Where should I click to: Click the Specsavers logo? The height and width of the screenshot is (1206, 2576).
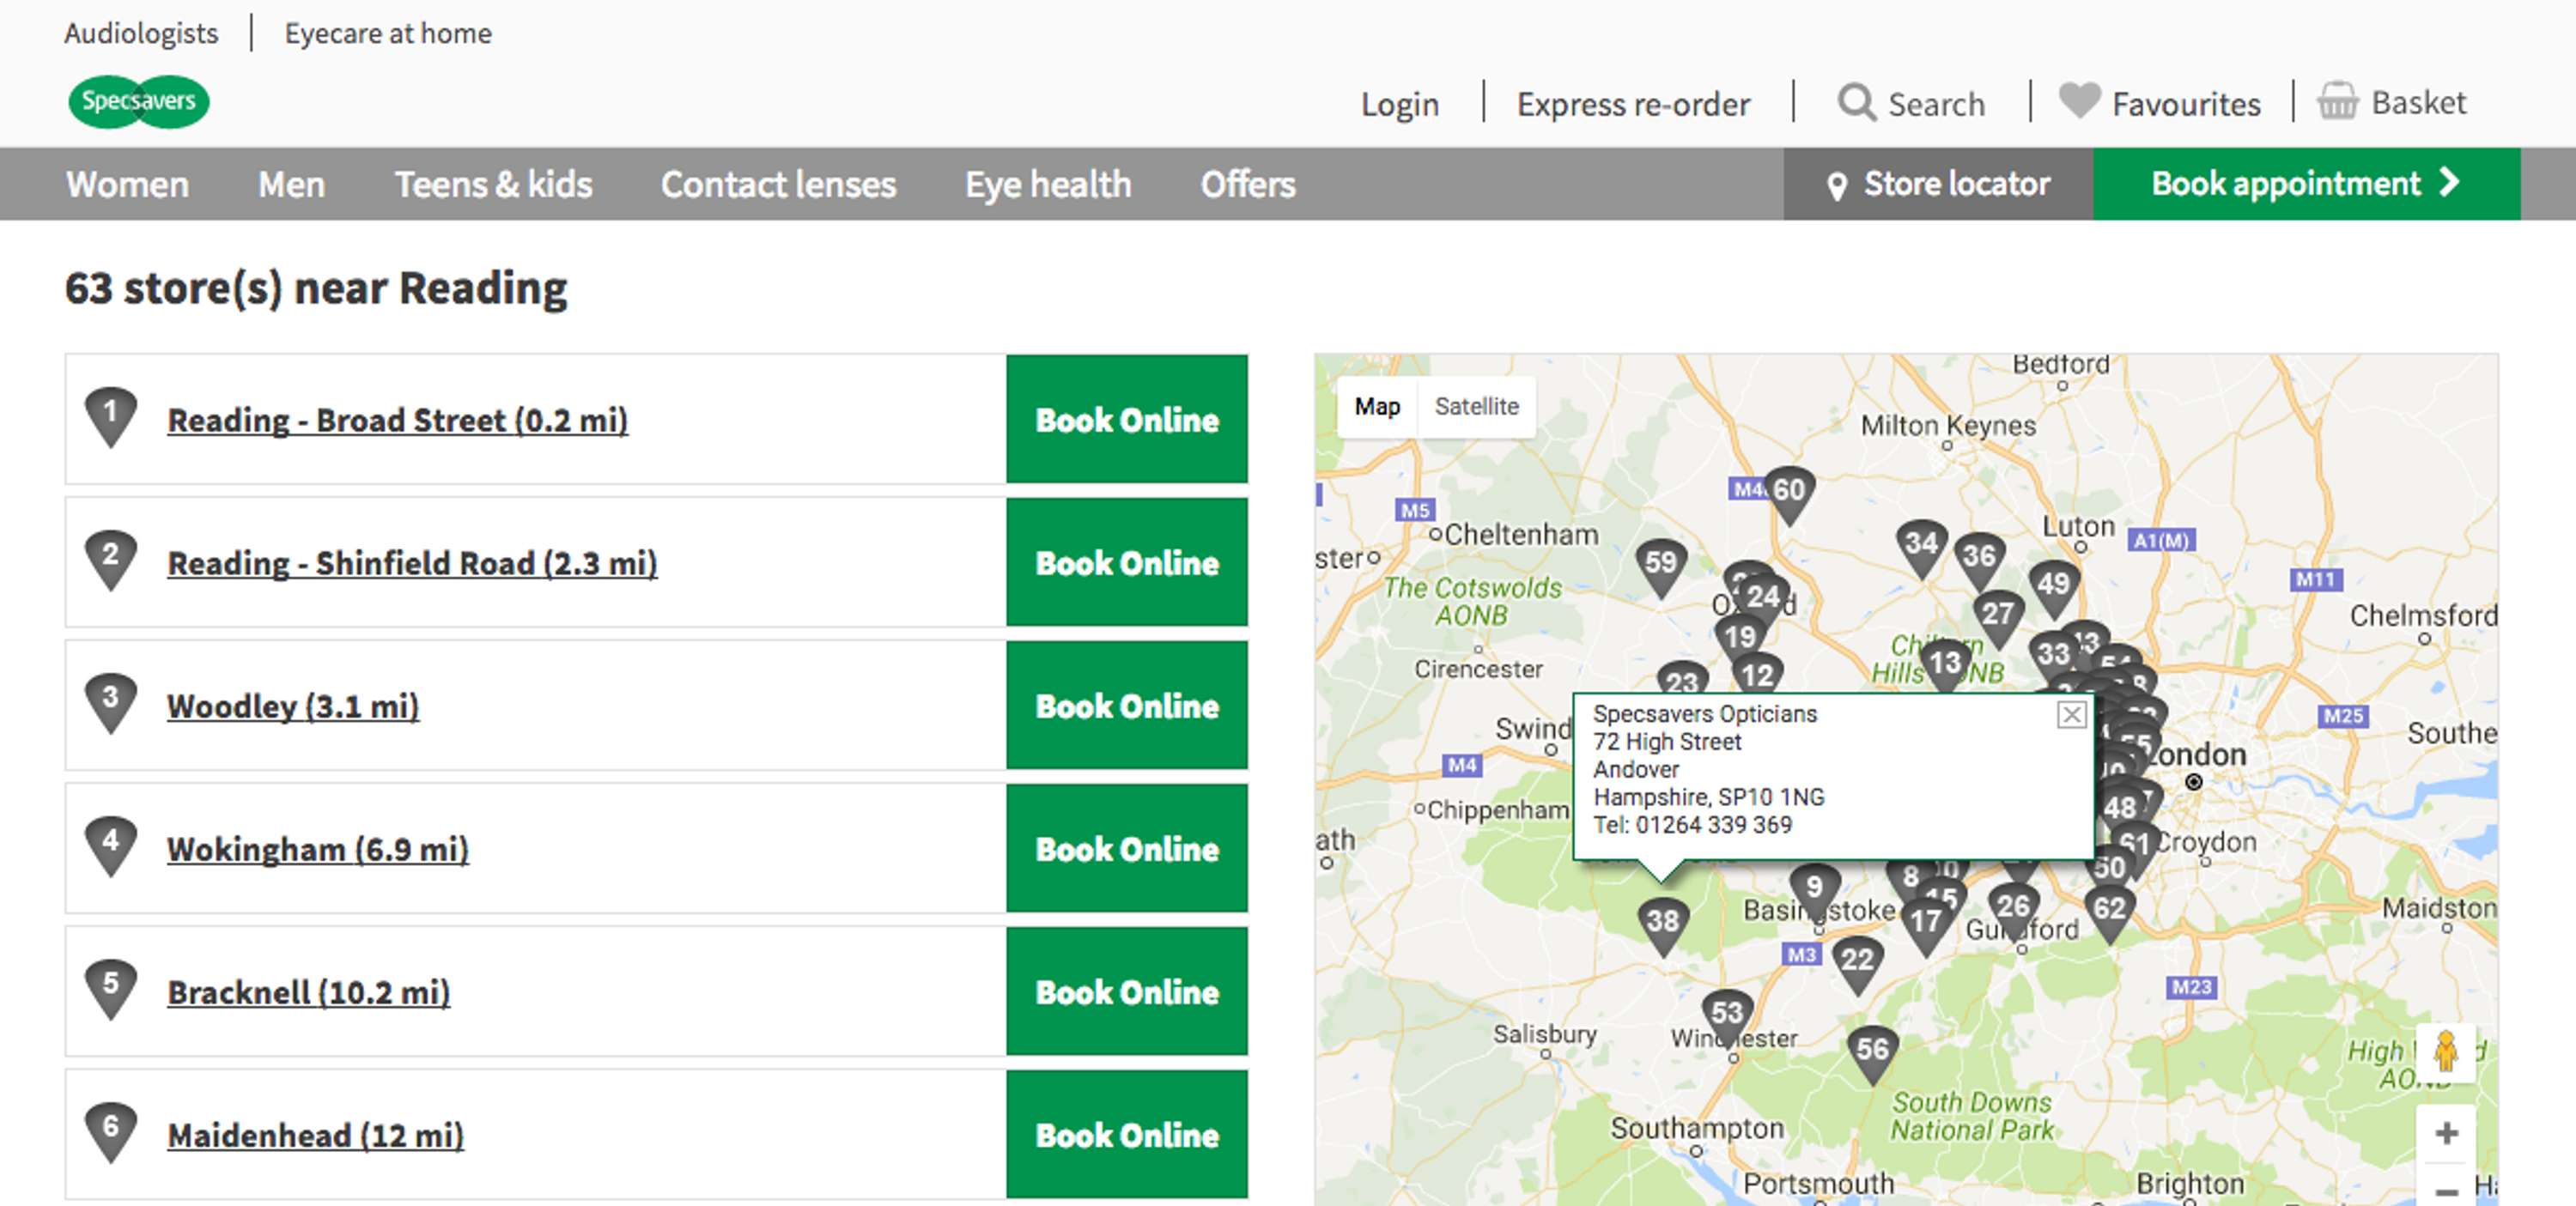point(138,101)
